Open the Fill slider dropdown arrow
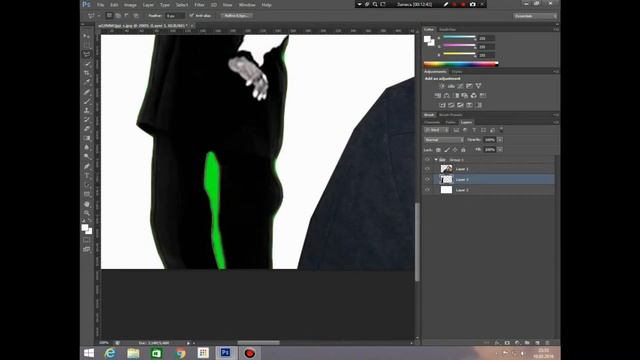The height and width of the screenshot is (360, 640). tap(500, 150)
